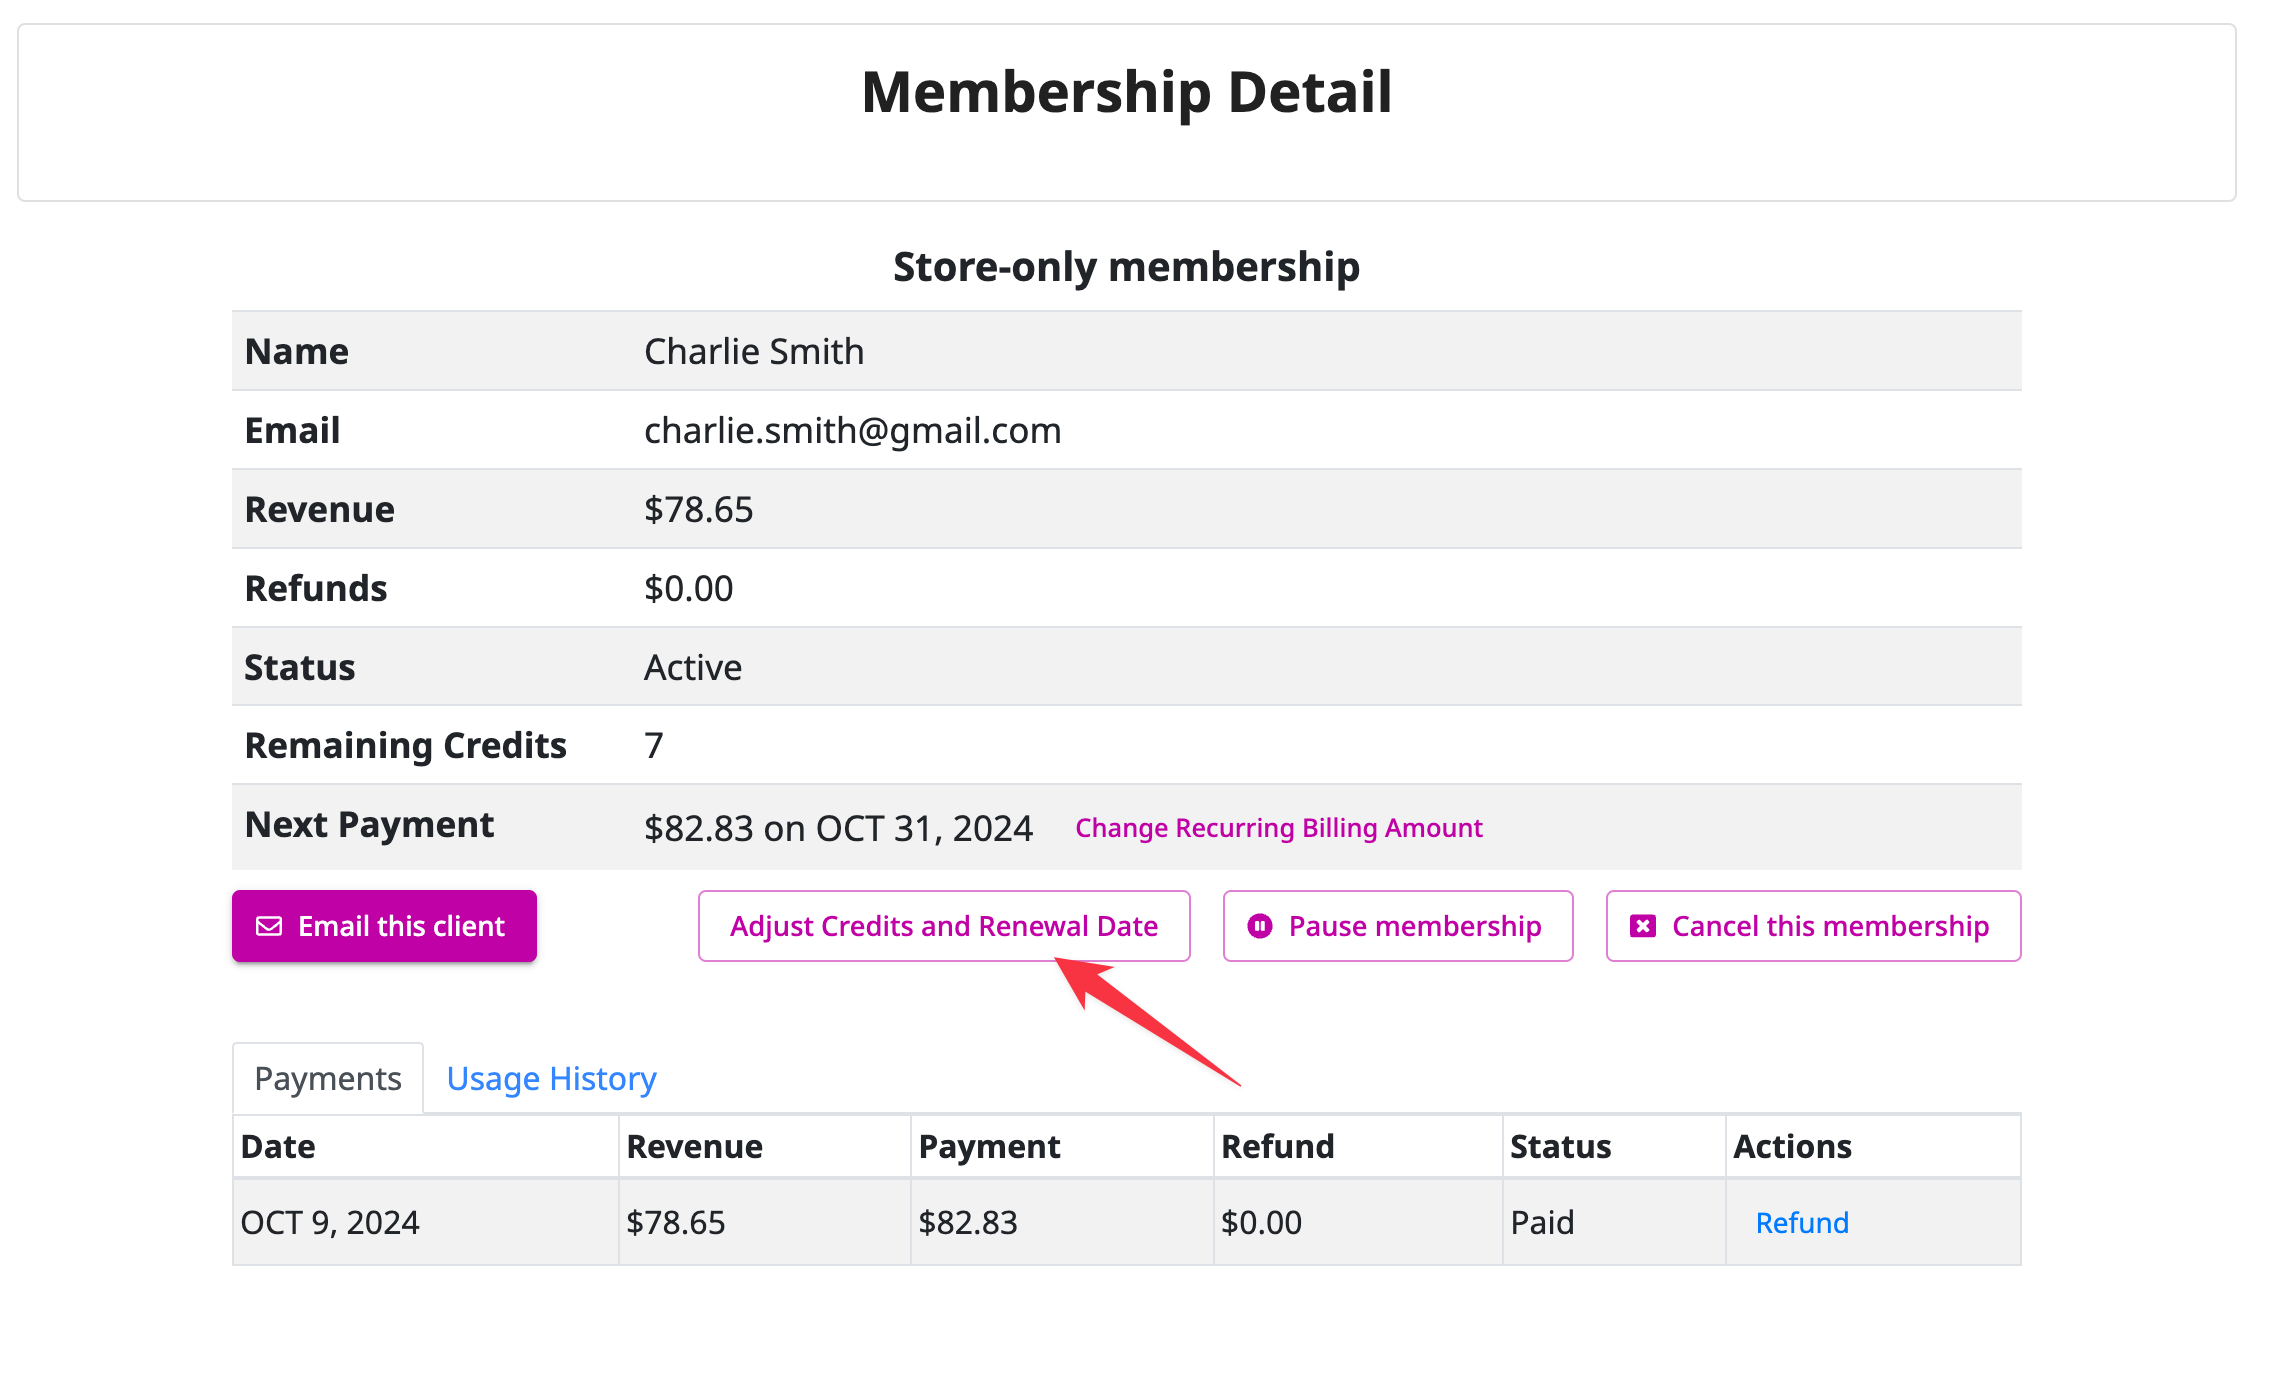Image resolution: width=2288 pixels, height=1378 pixels.
Task: Email this client
Action: pos(384,926)
